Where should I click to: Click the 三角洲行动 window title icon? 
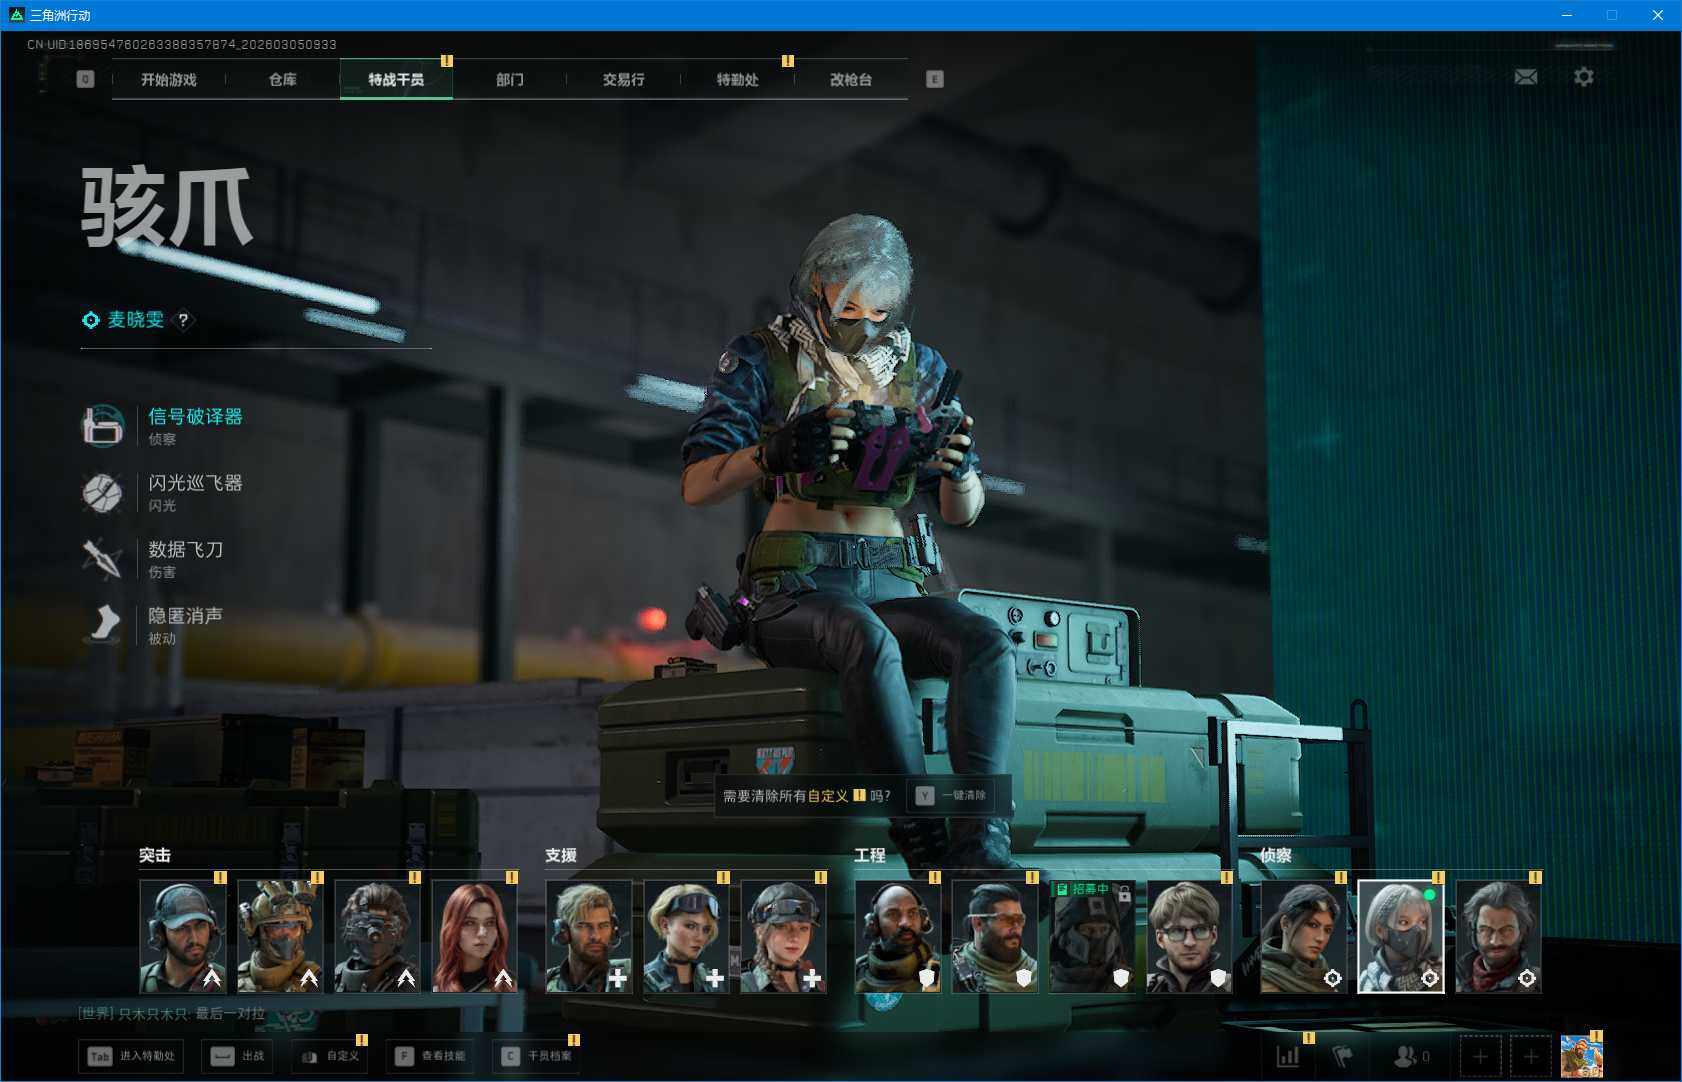(x=16, y=15)
